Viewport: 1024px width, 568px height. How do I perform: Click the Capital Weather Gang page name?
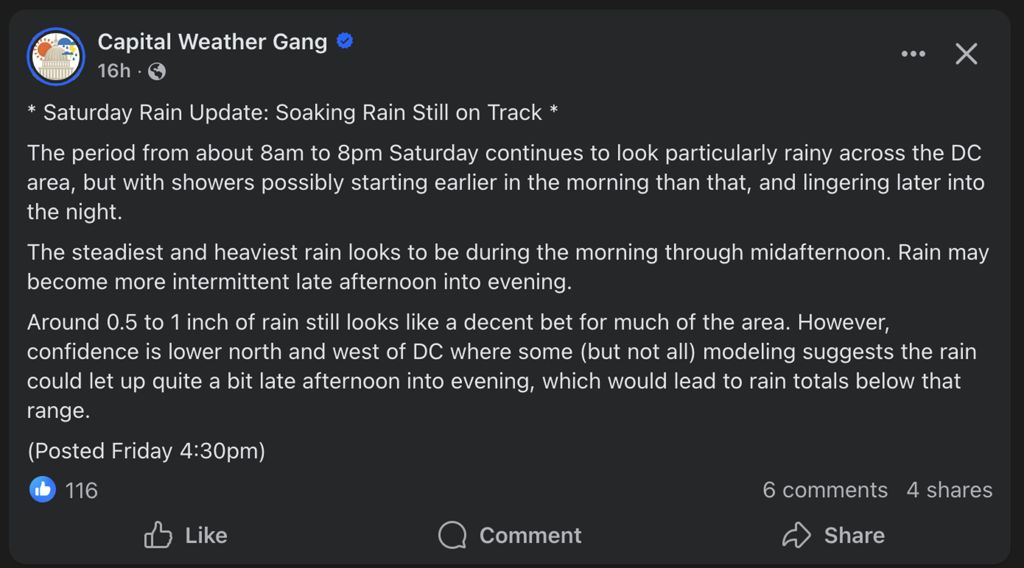pyautogui.click(x=212, y=41)
